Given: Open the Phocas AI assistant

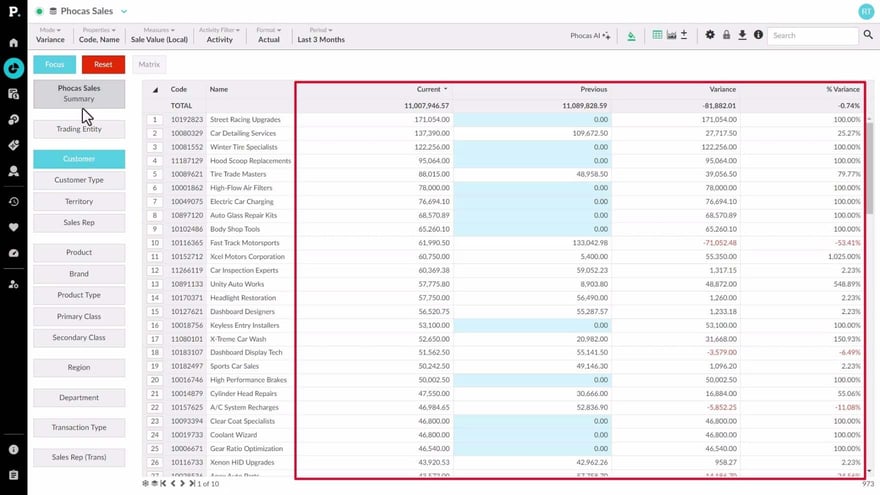Looking at the screenshot, I should [x=589, y=35].
